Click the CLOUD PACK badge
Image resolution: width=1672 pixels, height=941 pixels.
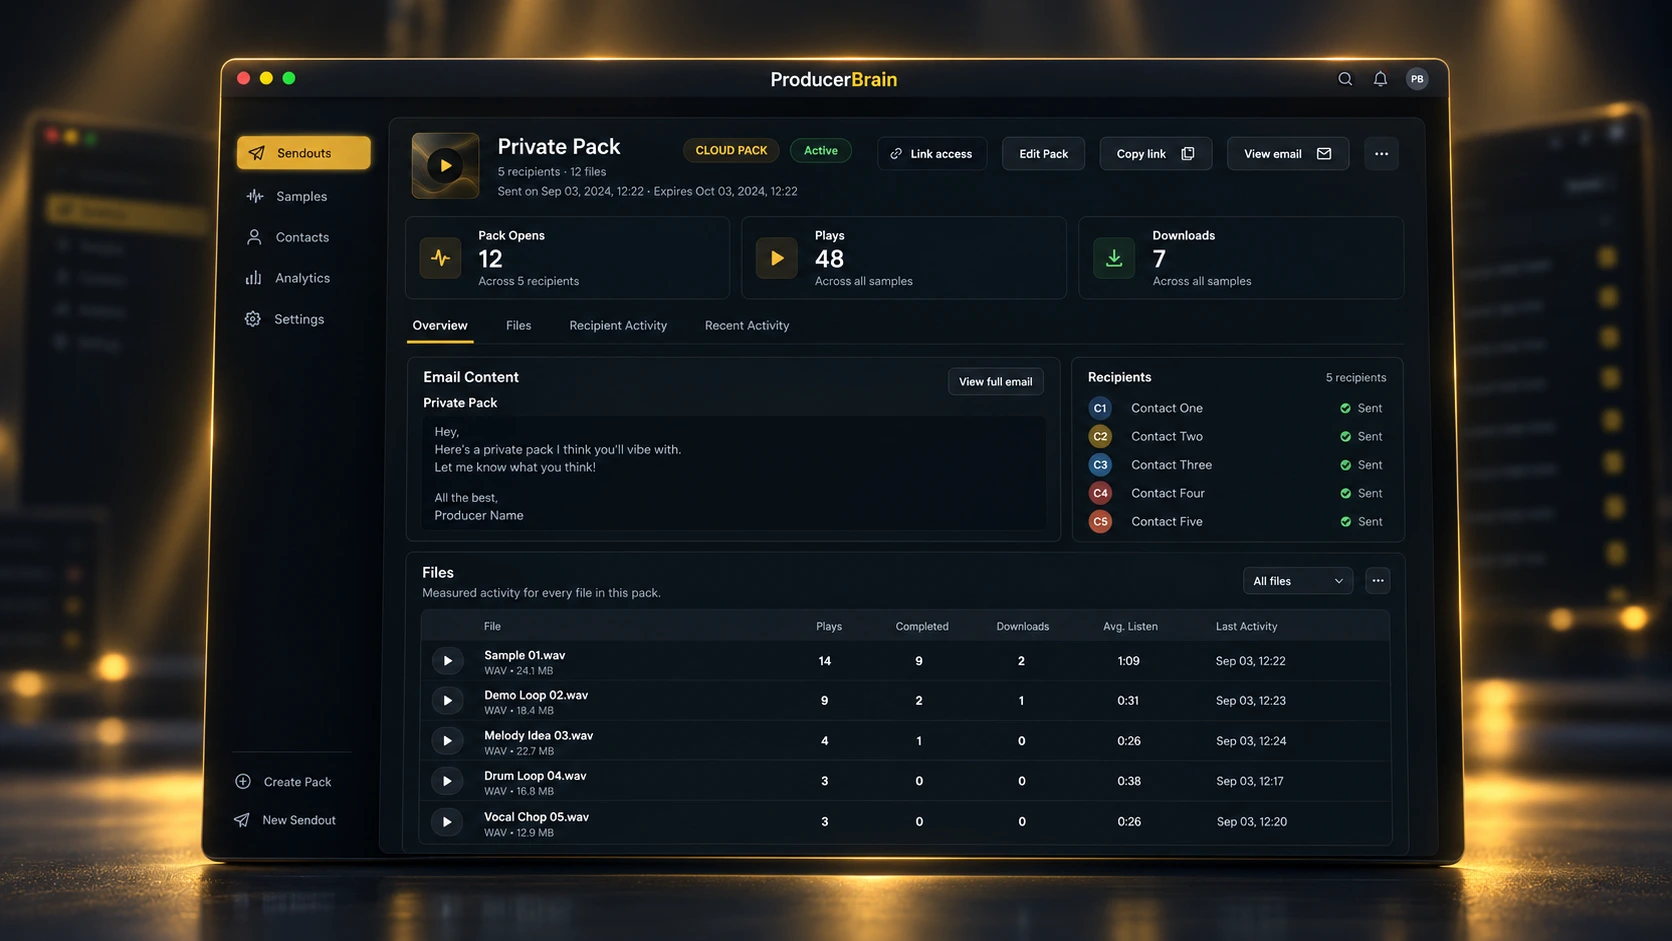(731, 151)
